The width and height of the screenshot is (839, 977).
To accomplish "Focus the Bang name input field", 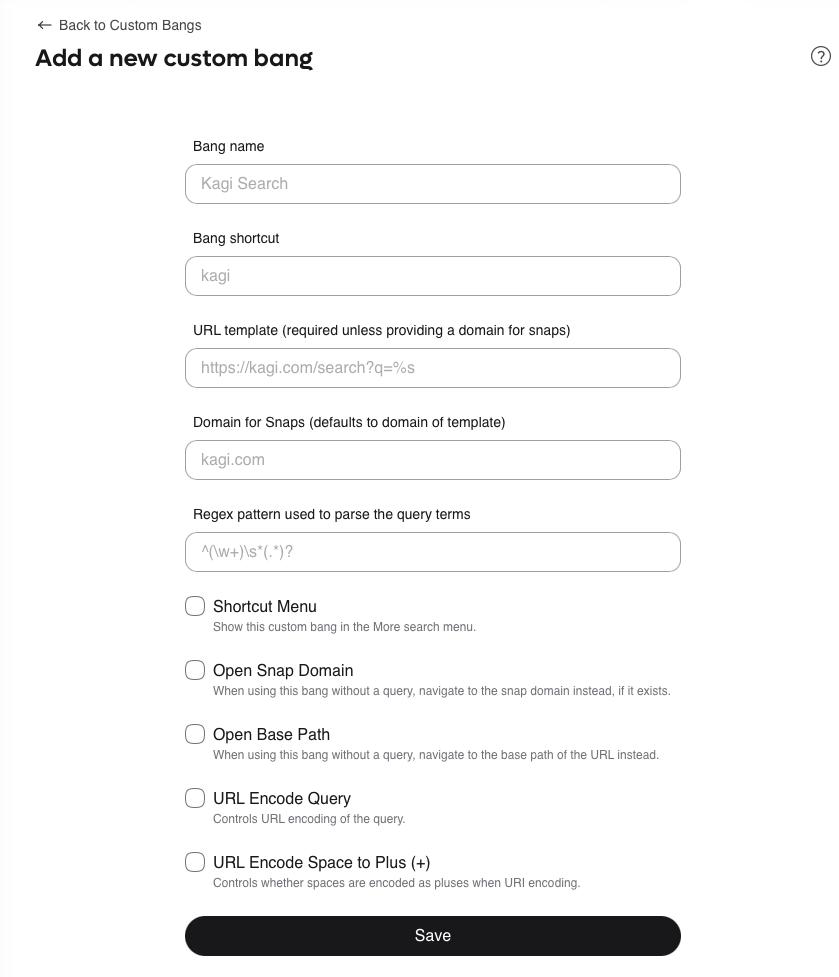I will (432, 184).
